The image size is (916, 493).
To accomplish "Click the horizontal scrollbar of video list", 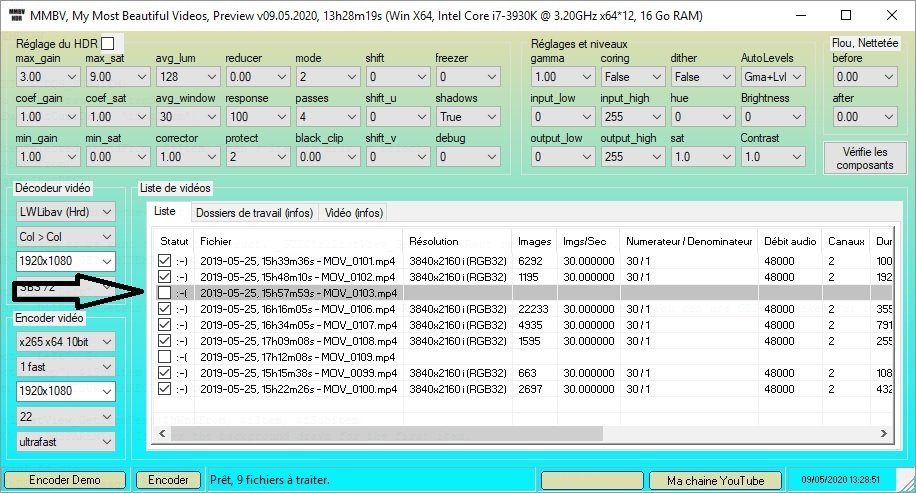I will pyautogui.click(x=400, y=434).
